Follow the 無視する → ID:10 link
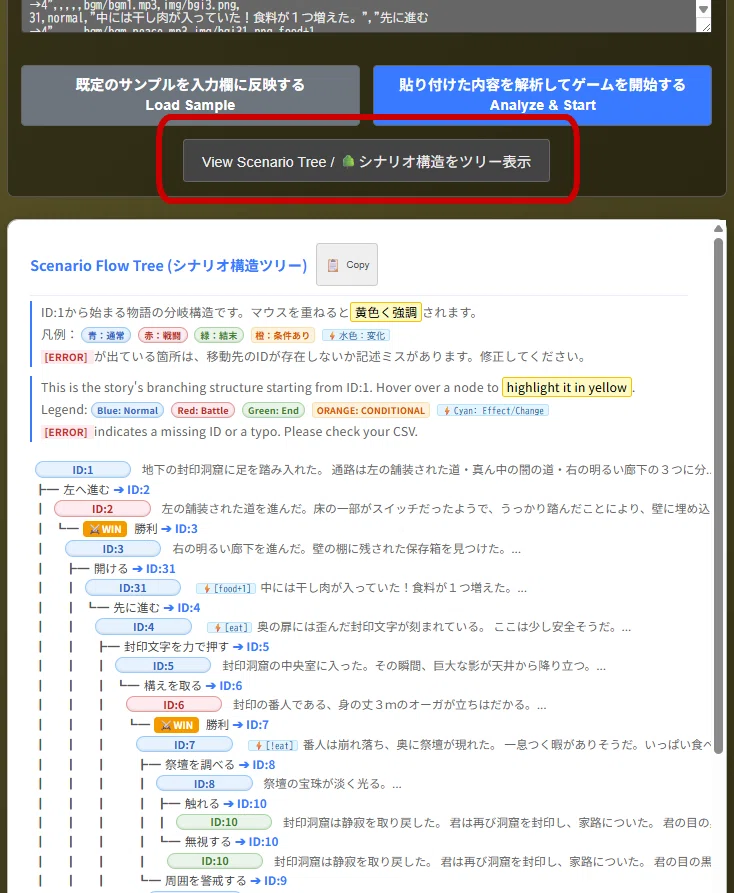This screenshot has height=893, width=734. (231, 842)
